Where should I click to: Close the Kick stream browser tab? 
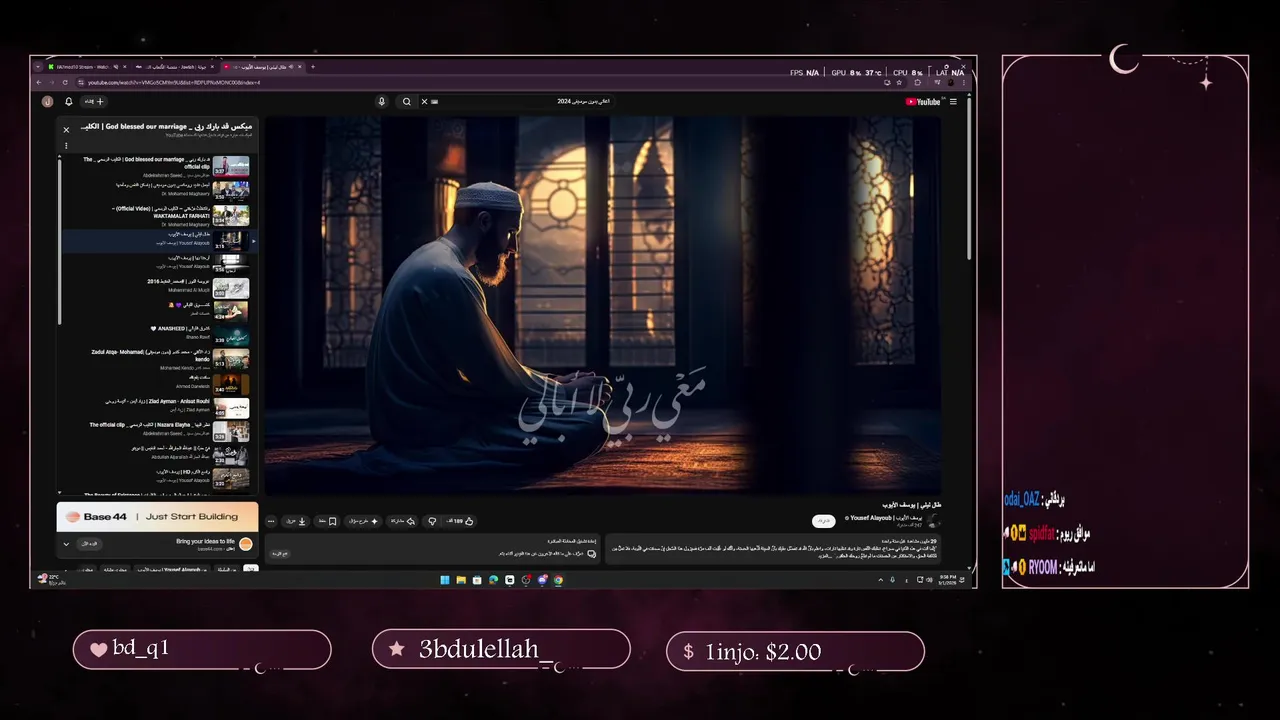coord(124,67)
